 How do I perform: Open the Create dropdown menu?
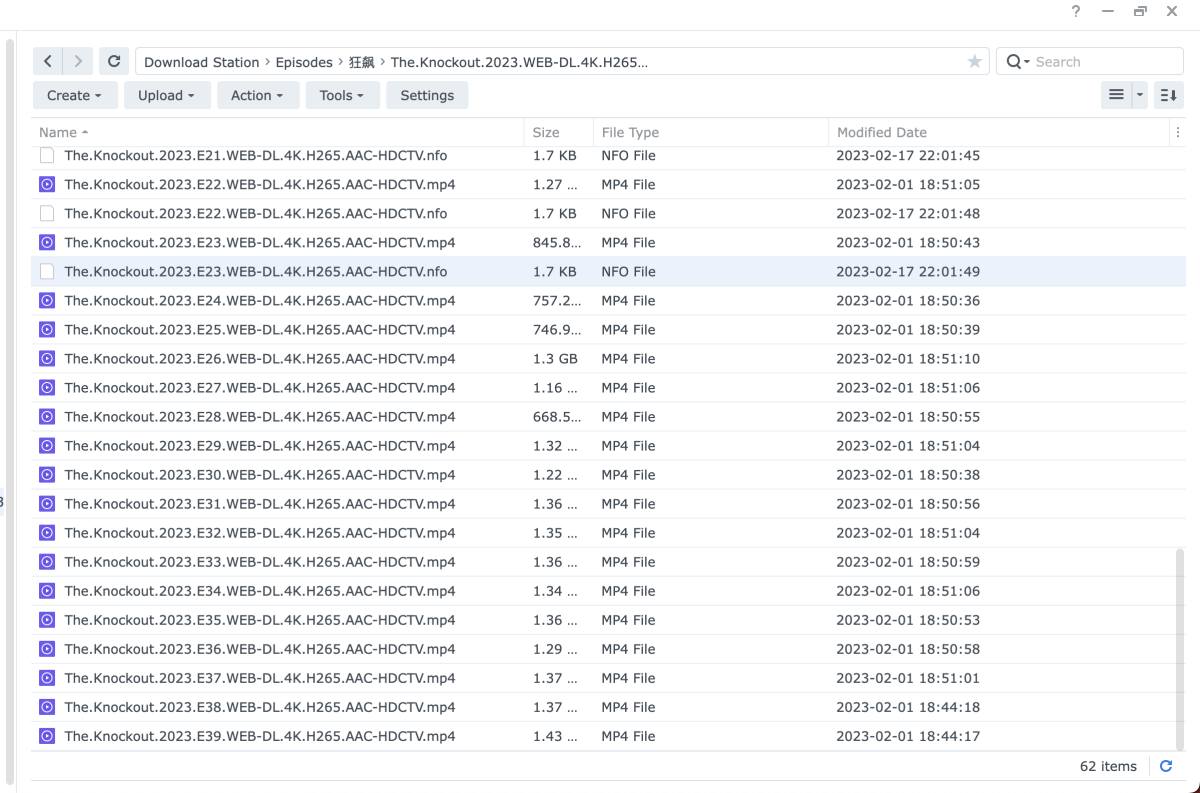pos(75,95)
